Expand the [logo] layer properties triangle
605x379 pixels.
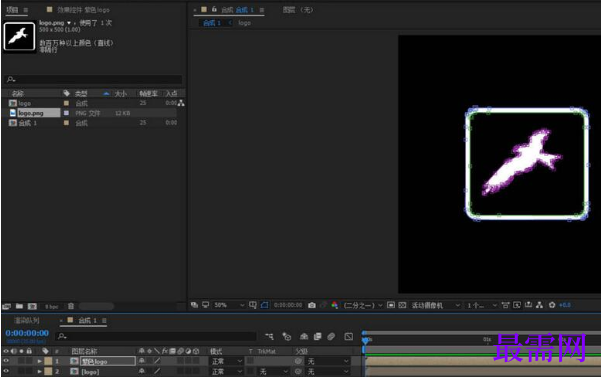pyautogui.click(x=39, y=371)
